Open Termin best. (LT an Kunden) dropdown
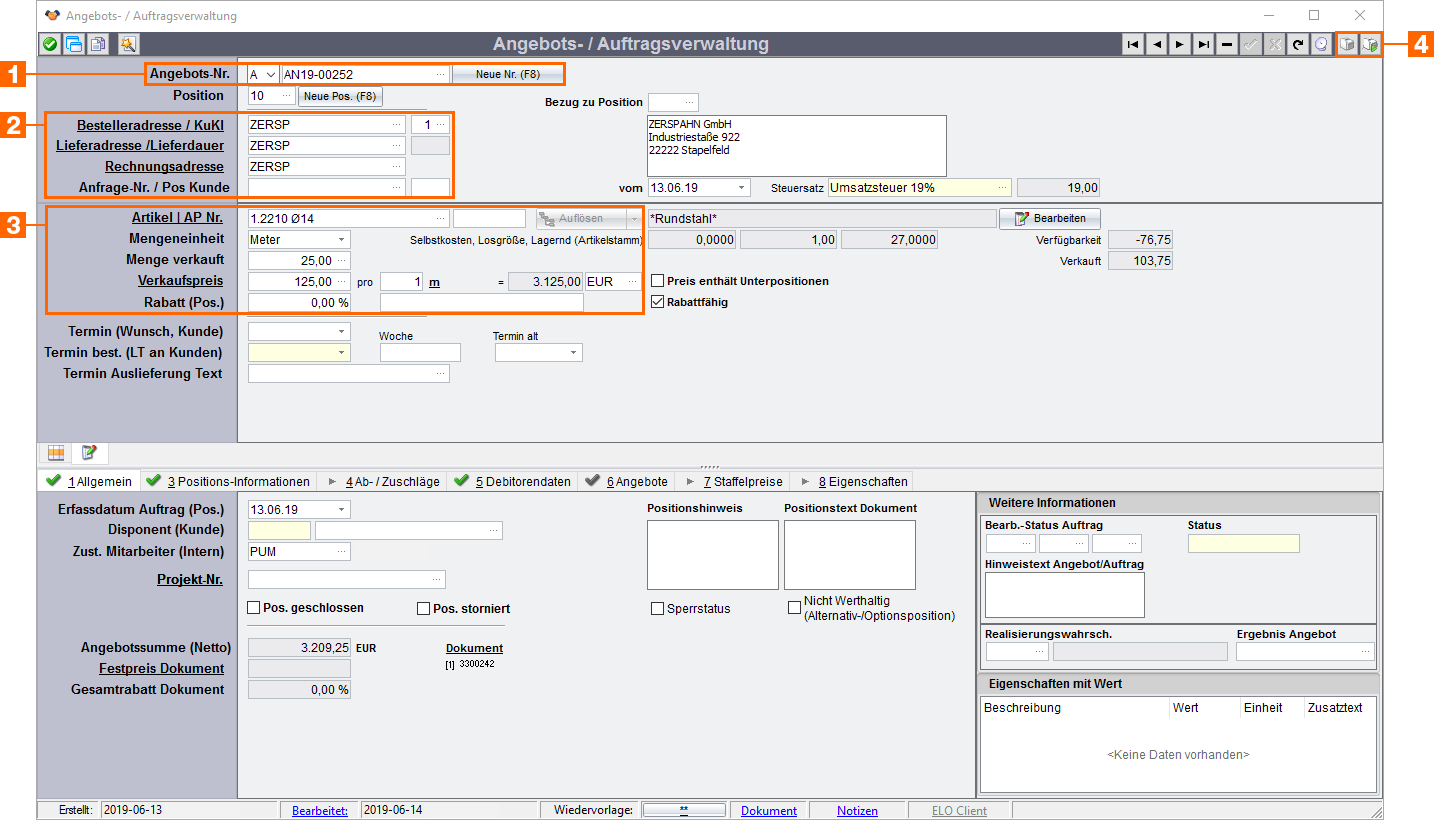The height and width of the screenshot is (820, 1434). (342, 352)
